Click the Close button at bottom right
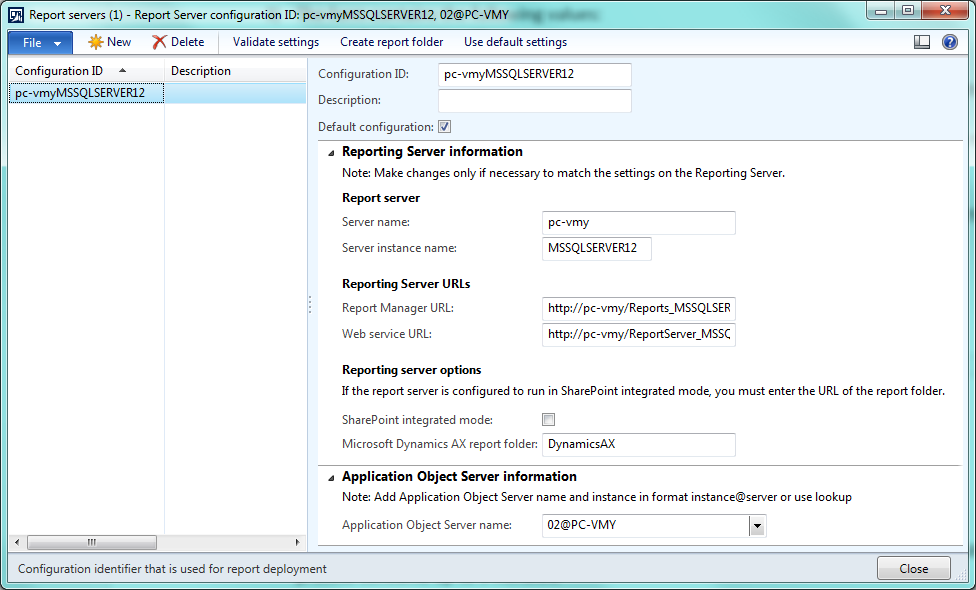Viewport: 976px width, 590px height. (x=913, y=569)
